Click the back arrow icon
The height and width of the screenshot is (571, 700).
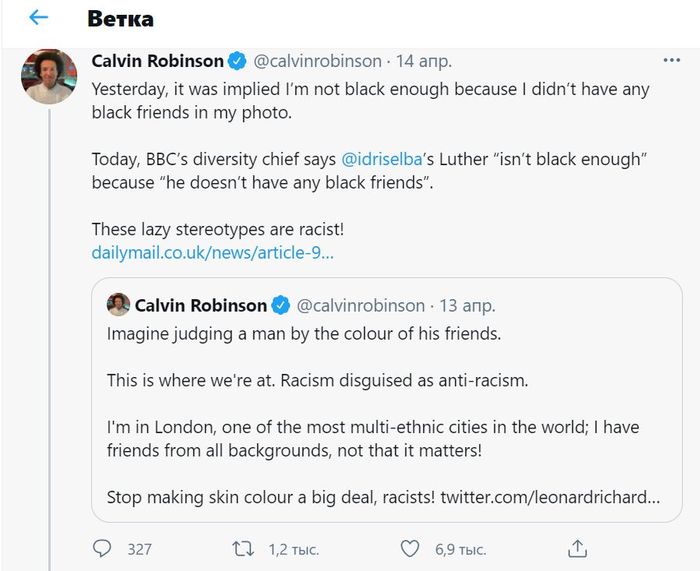(39, 18)
